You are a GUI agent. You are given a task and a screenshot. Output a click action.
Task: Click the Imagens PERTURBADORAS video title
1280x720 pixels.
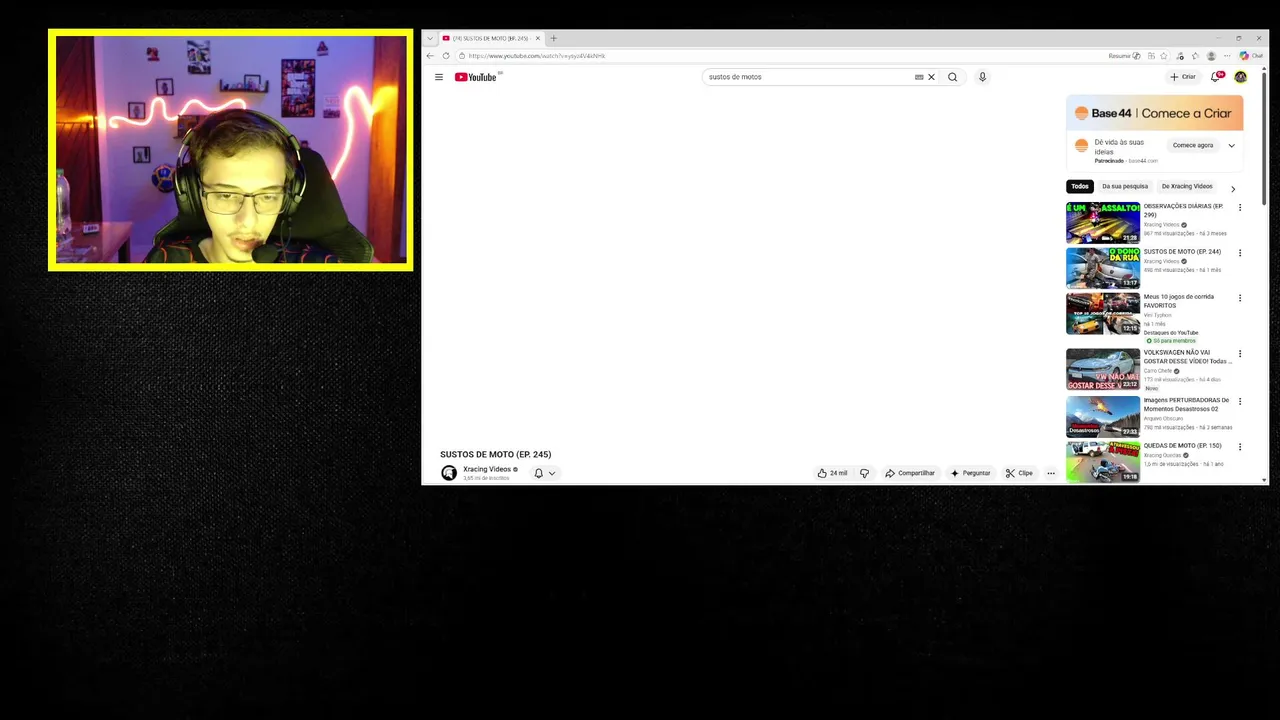point(1187,404)
